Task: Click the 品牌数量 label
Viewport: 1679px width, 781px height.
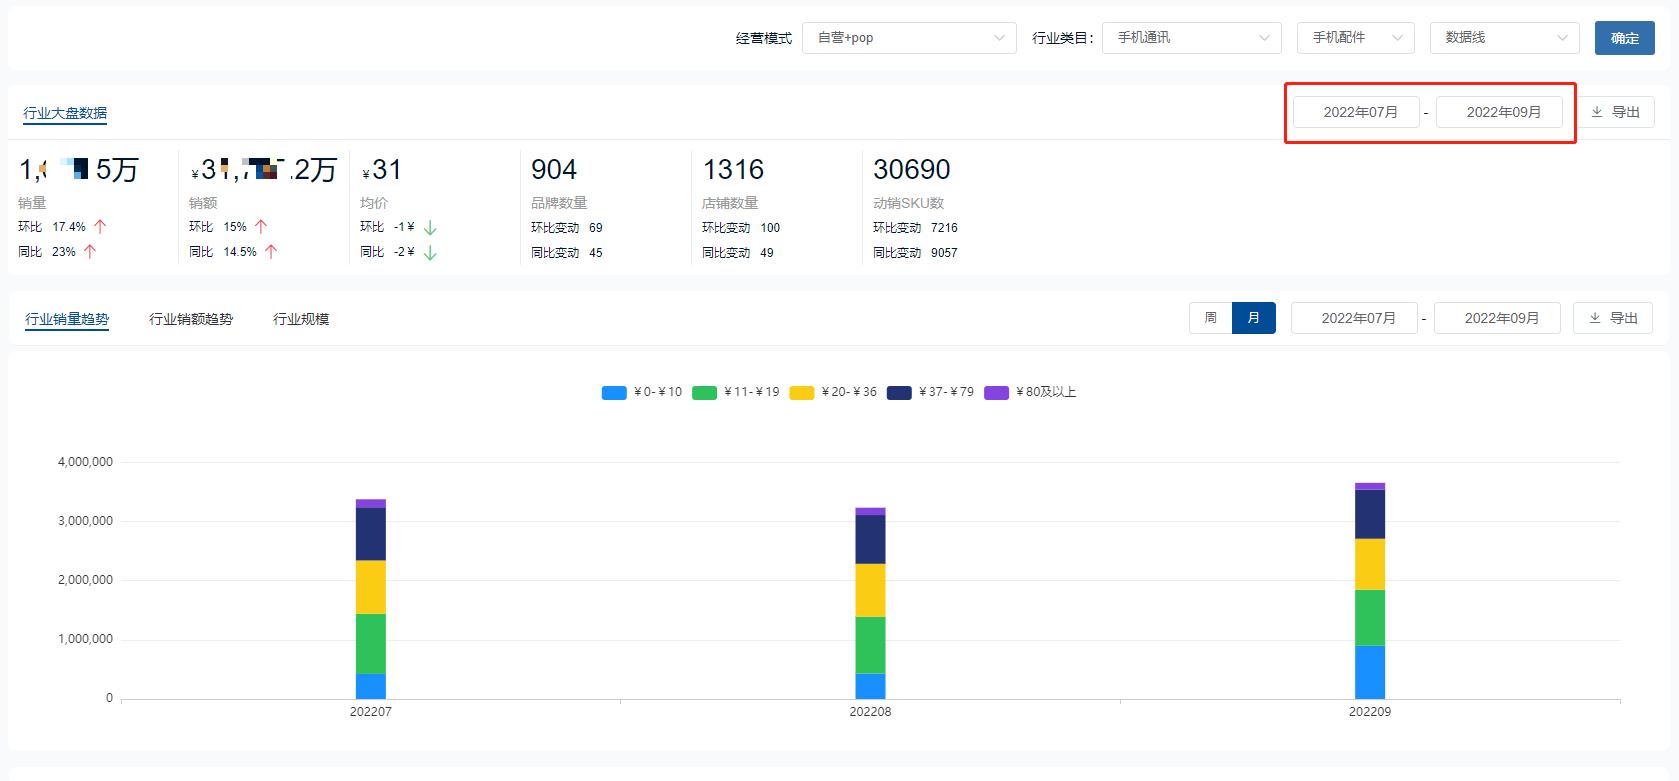Action: pos(559,203)
